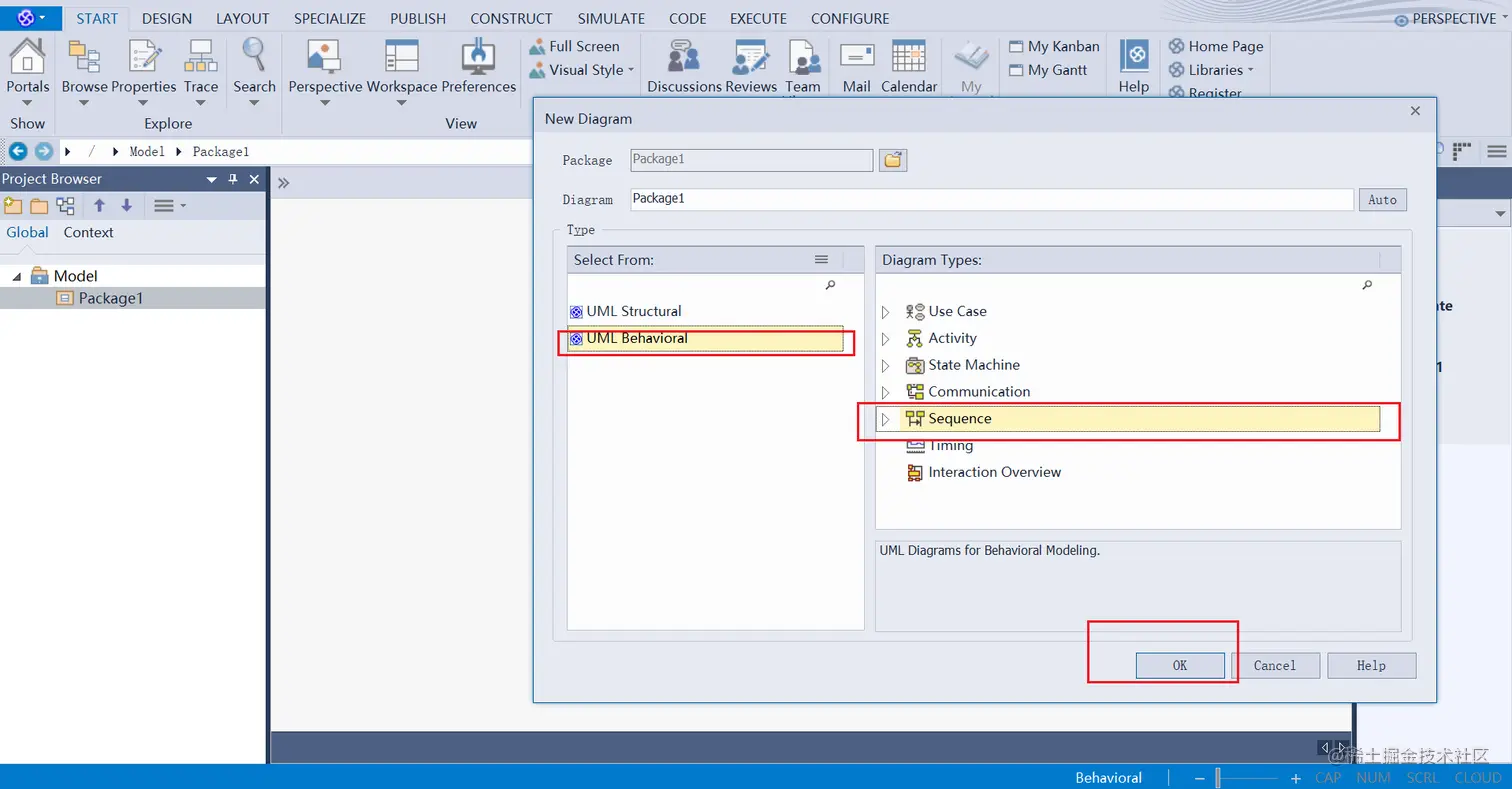The width and height of the screenshot is (1512, 789).
Task: Select the Interaction Overview diagram type
Action: click(x=984, y=472)
